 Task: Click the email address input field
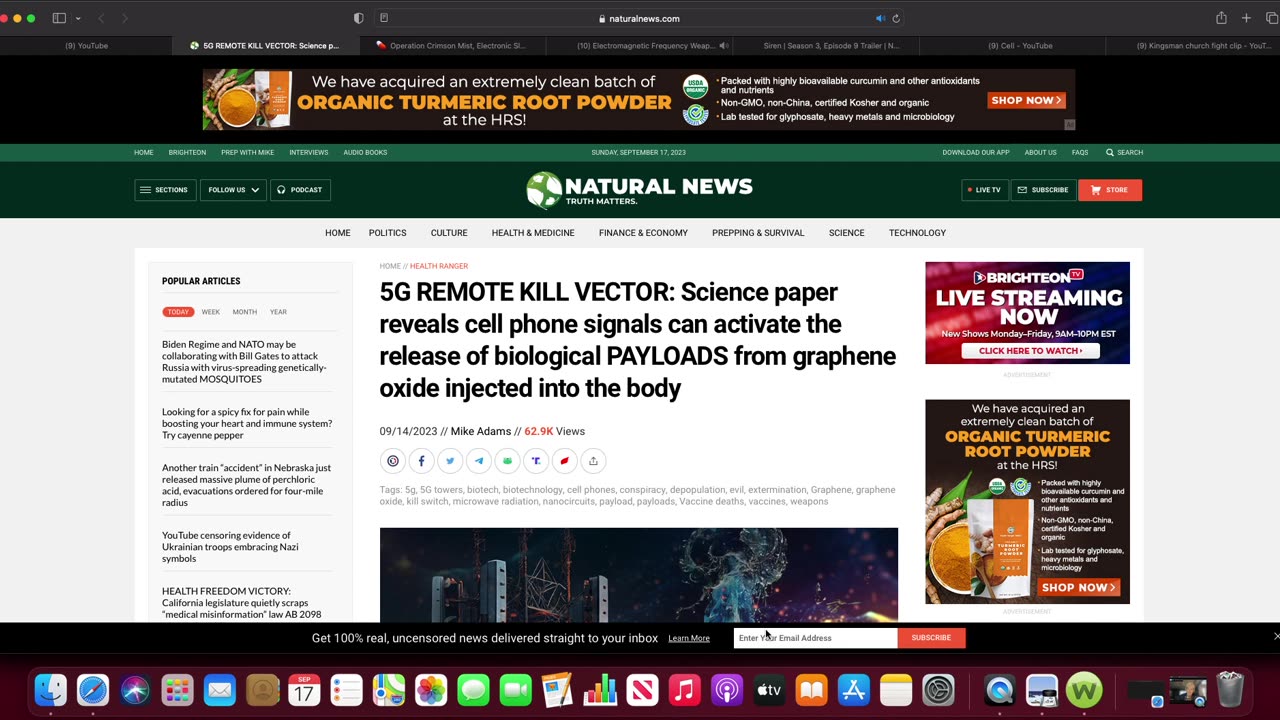point(815,638)
